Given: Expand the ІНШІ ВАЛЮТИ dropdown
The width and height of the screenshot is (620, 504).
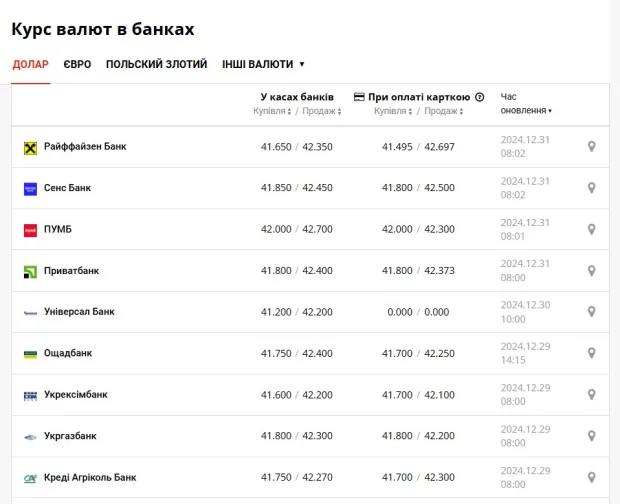Looking at the screenshot, I should pyautogui.click(x=263, y=64).
